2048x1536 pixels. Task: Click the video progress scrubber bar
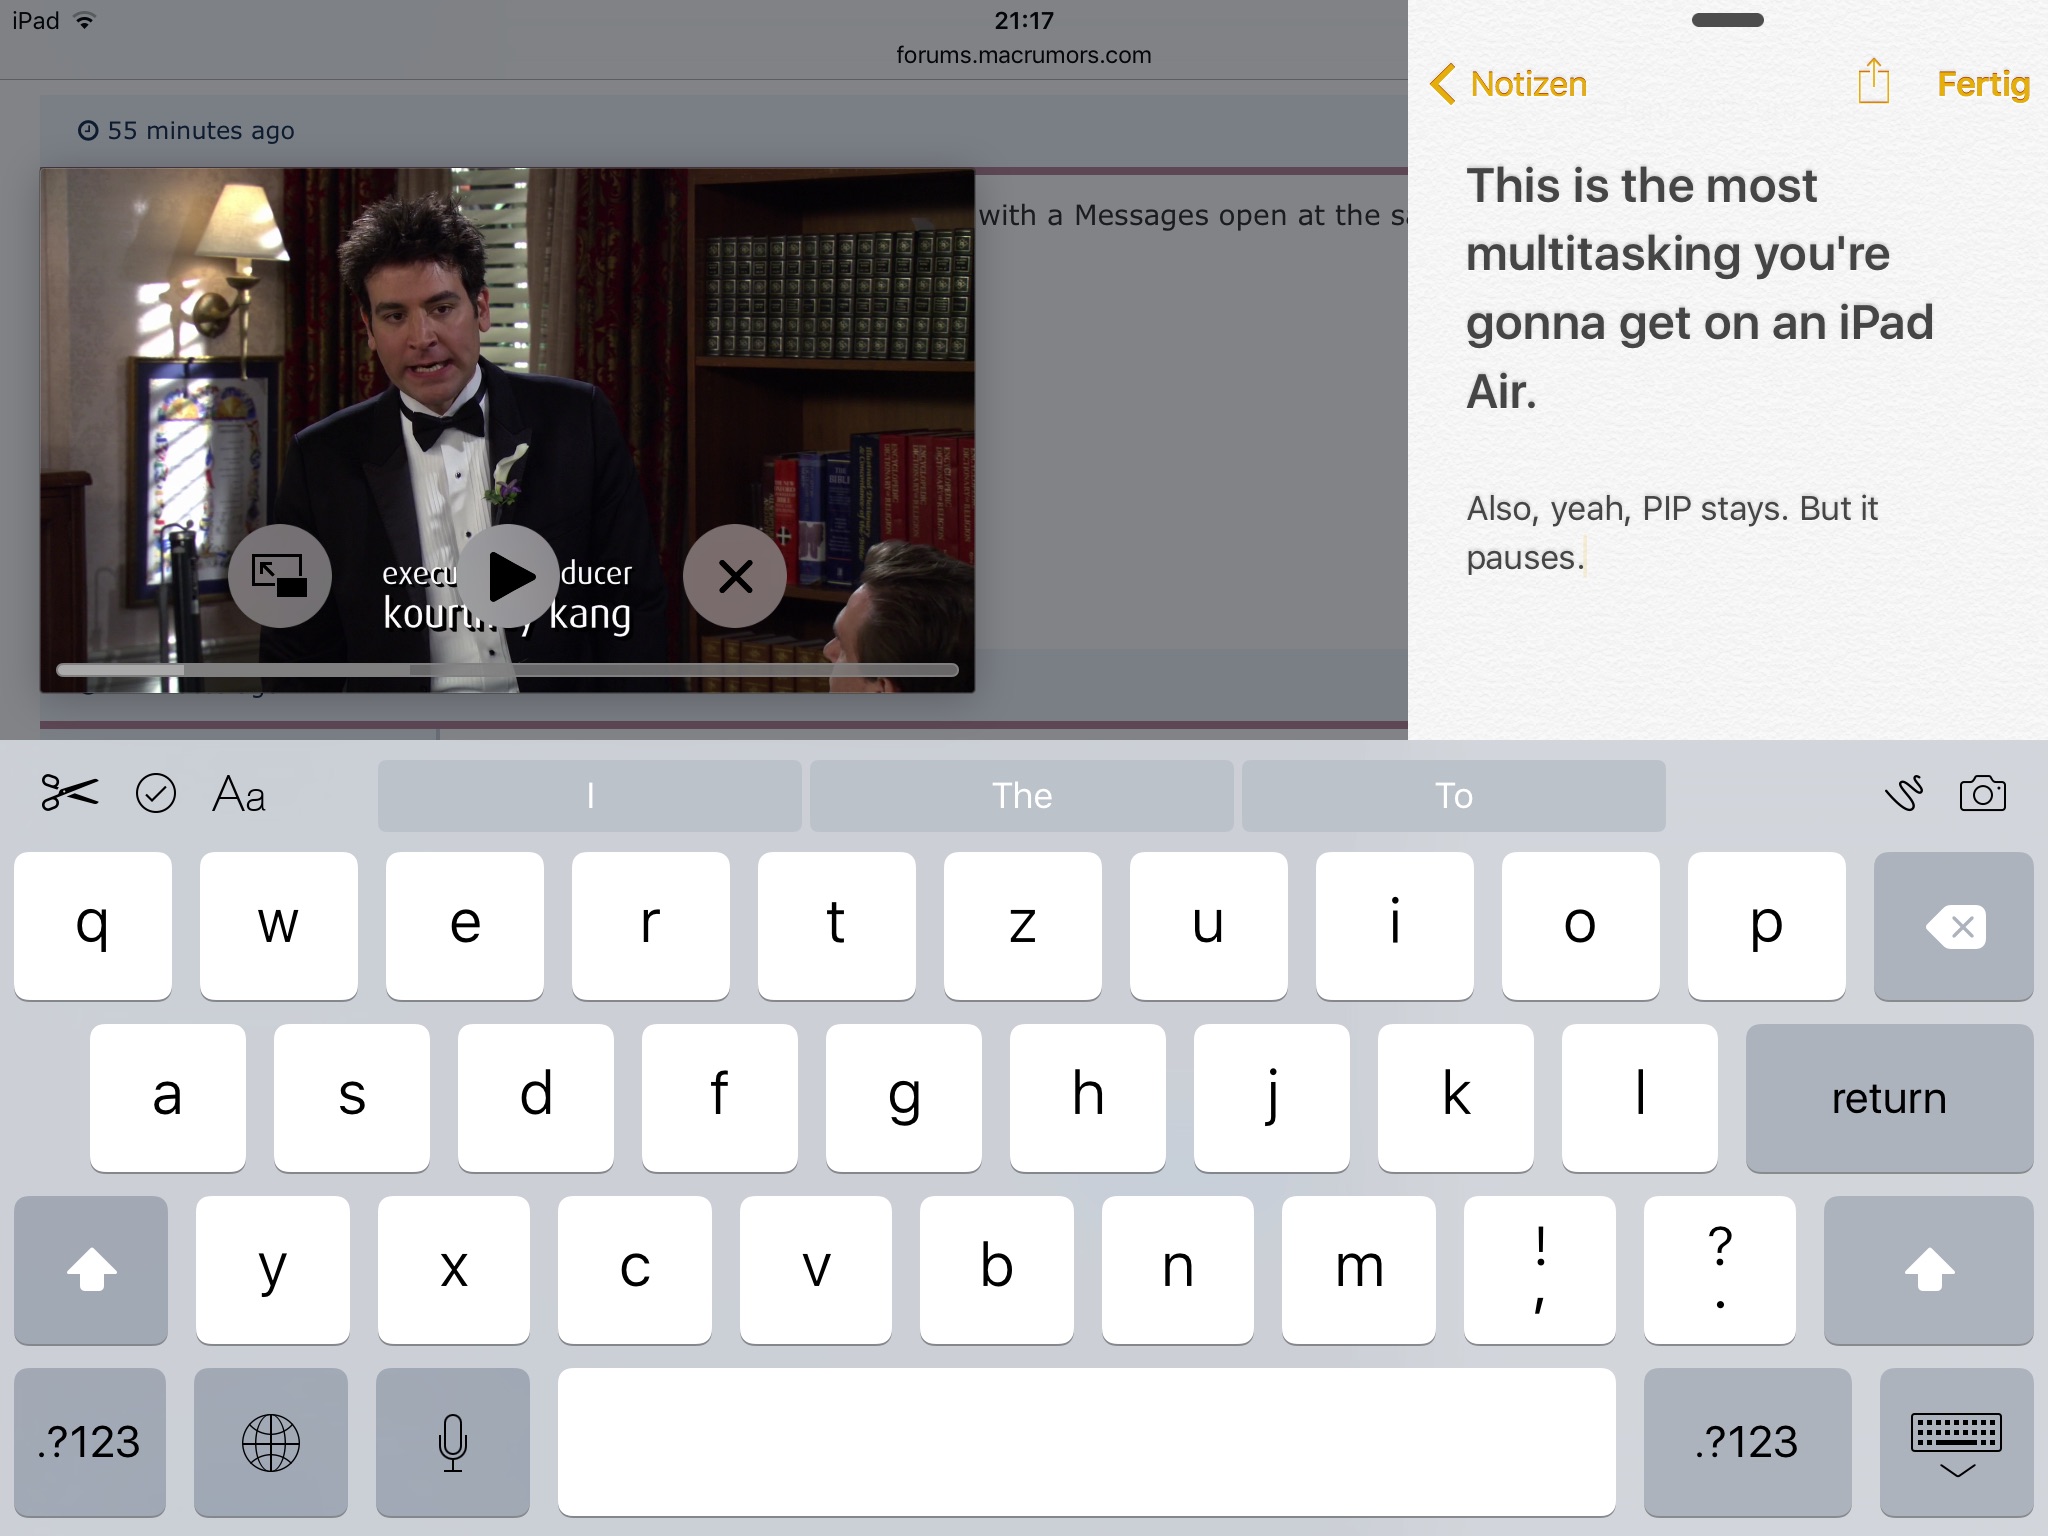[x=507, y=670]
